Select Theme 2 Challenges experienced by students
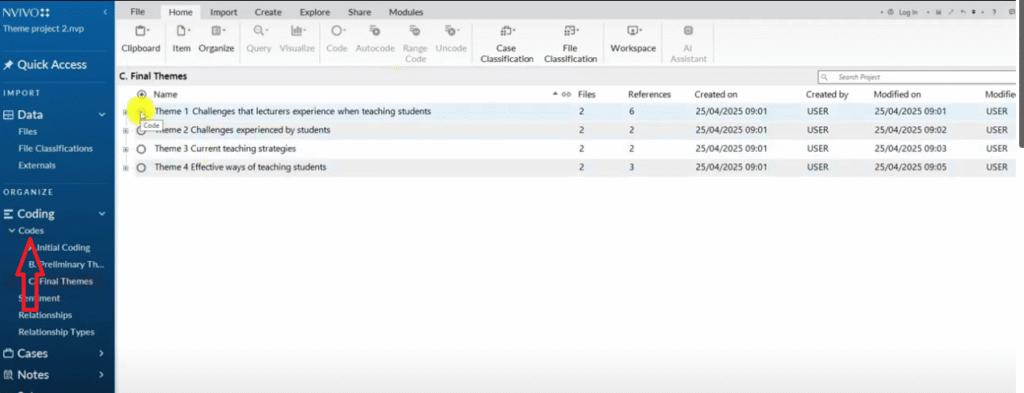The width and height of the screenshot is (1024, 393). (x=242, y=131)
